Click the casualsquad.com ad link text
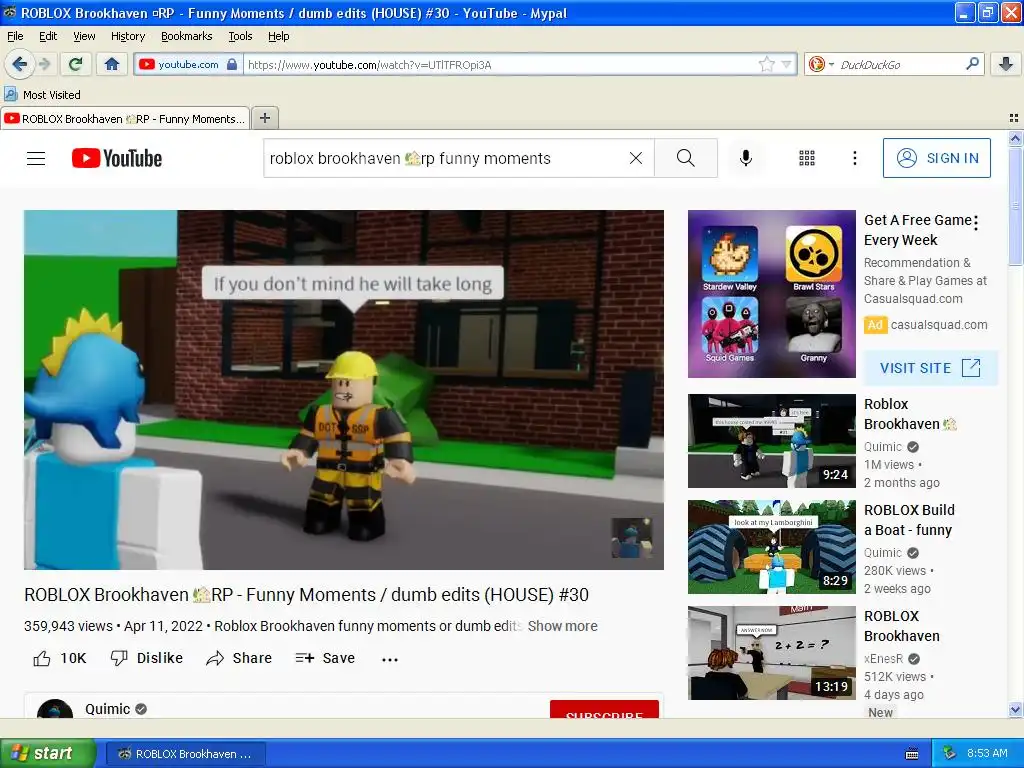Screen dimensions: 1024x768 click(938, 325)
